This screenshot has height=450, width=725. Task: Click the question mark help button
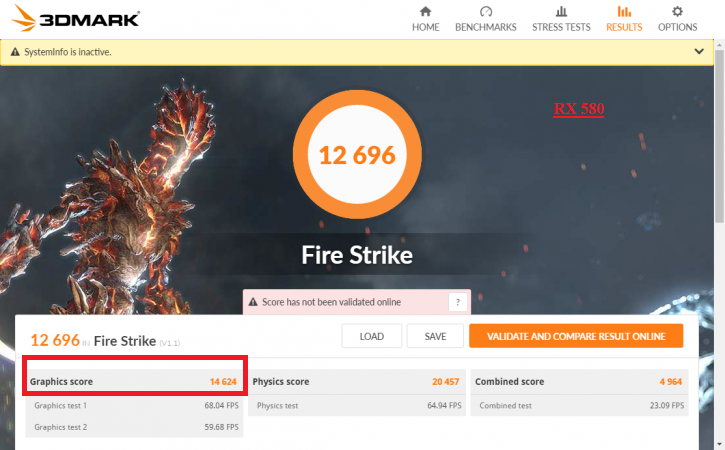click(x=458, y=302)
